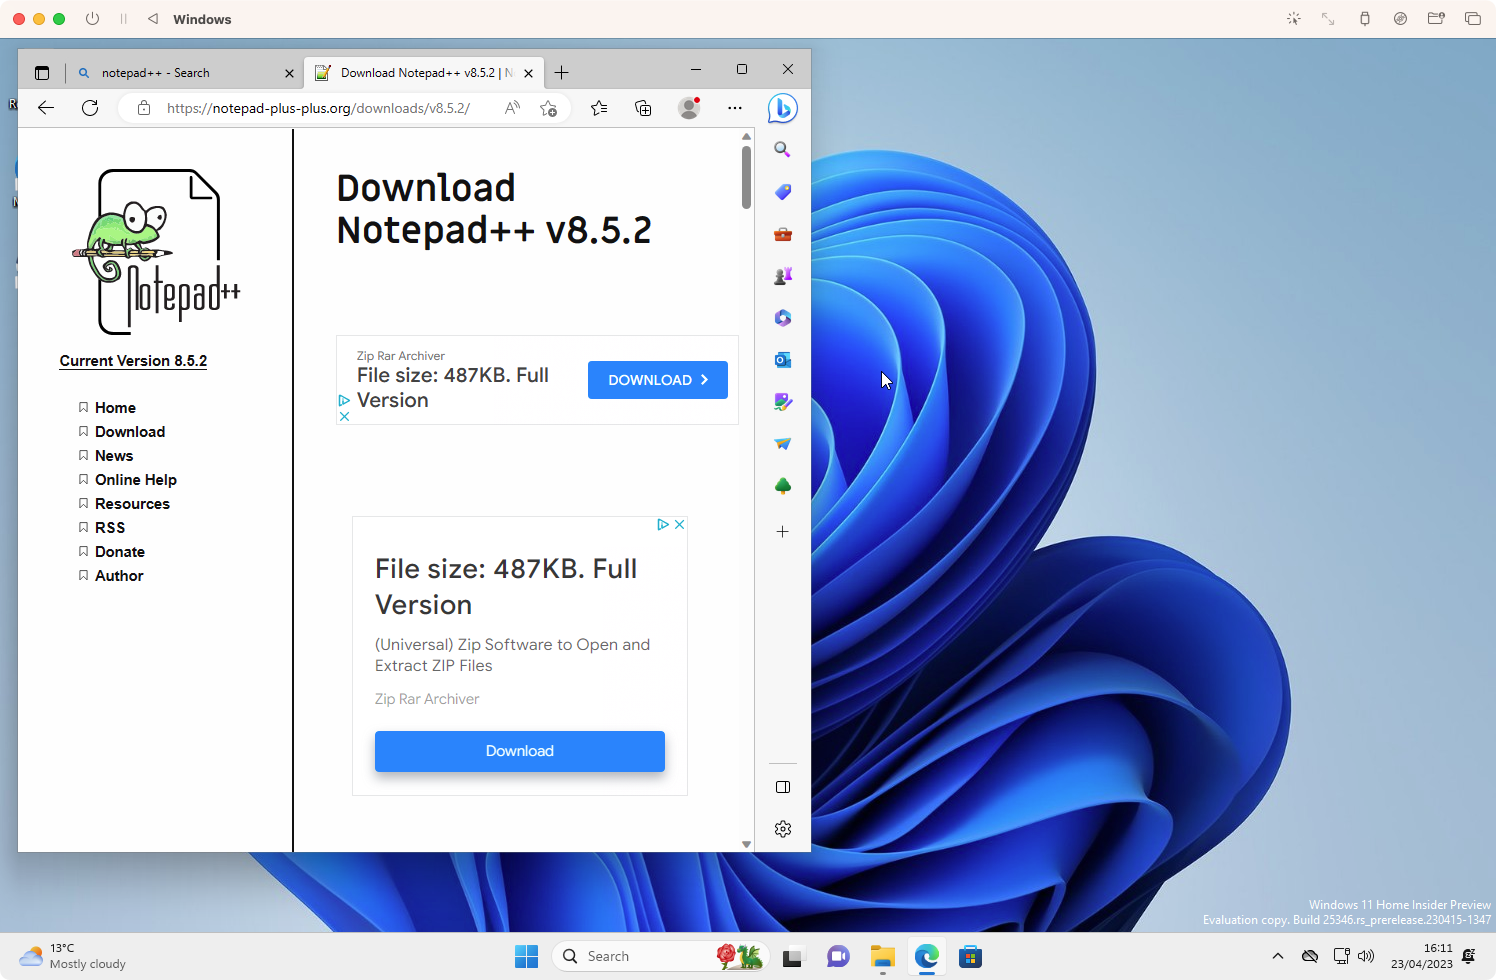Screen dimensions: 1496x980
Task: Open Resources in the site menu
Action: pos(132,504)
